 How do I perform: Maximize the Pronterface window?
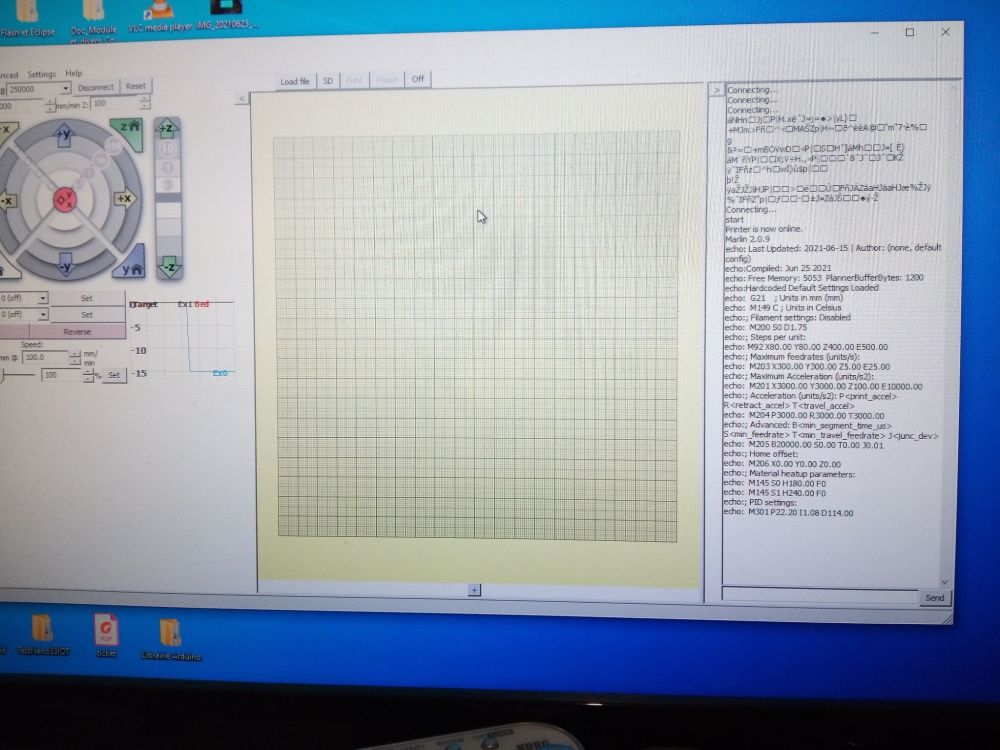[909, 32]
